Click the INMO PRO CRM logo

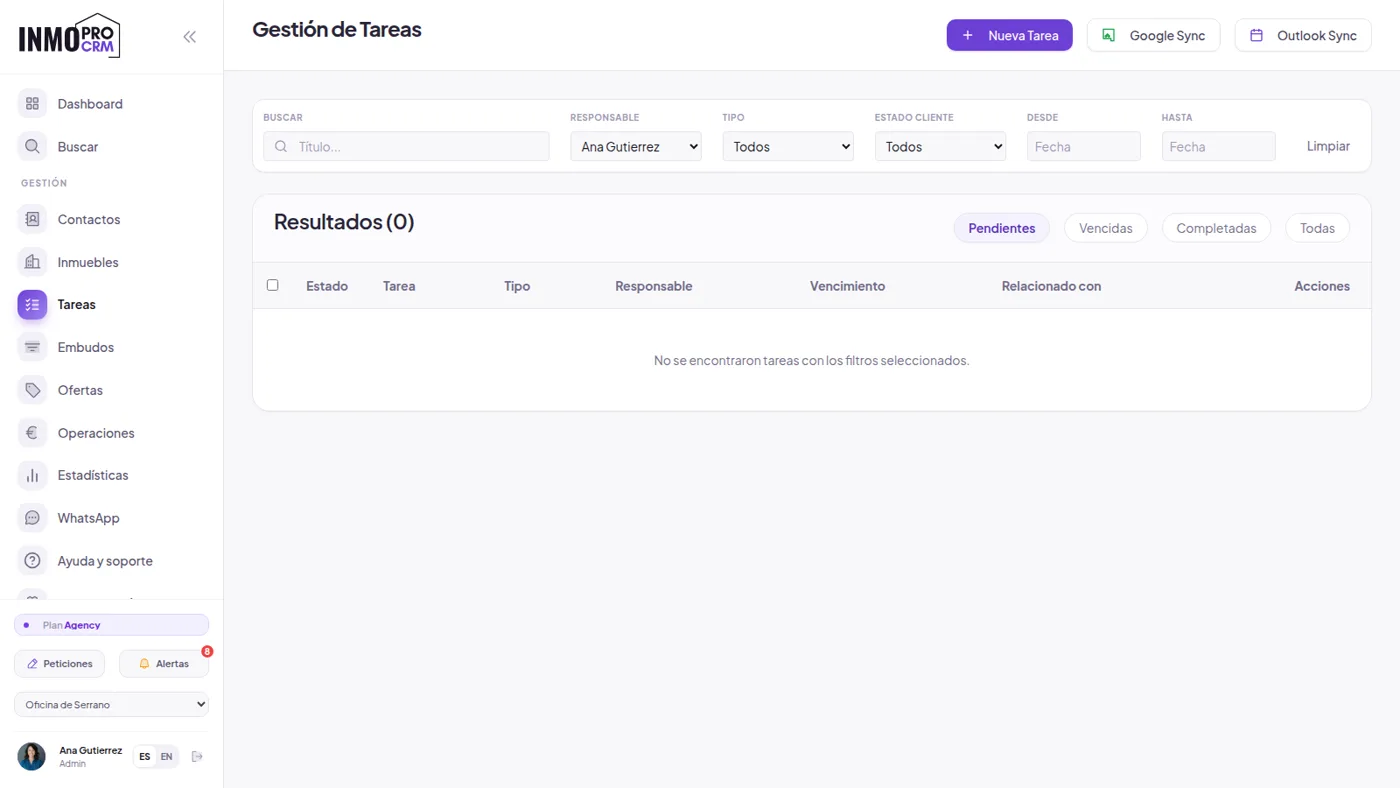[70, 37]
